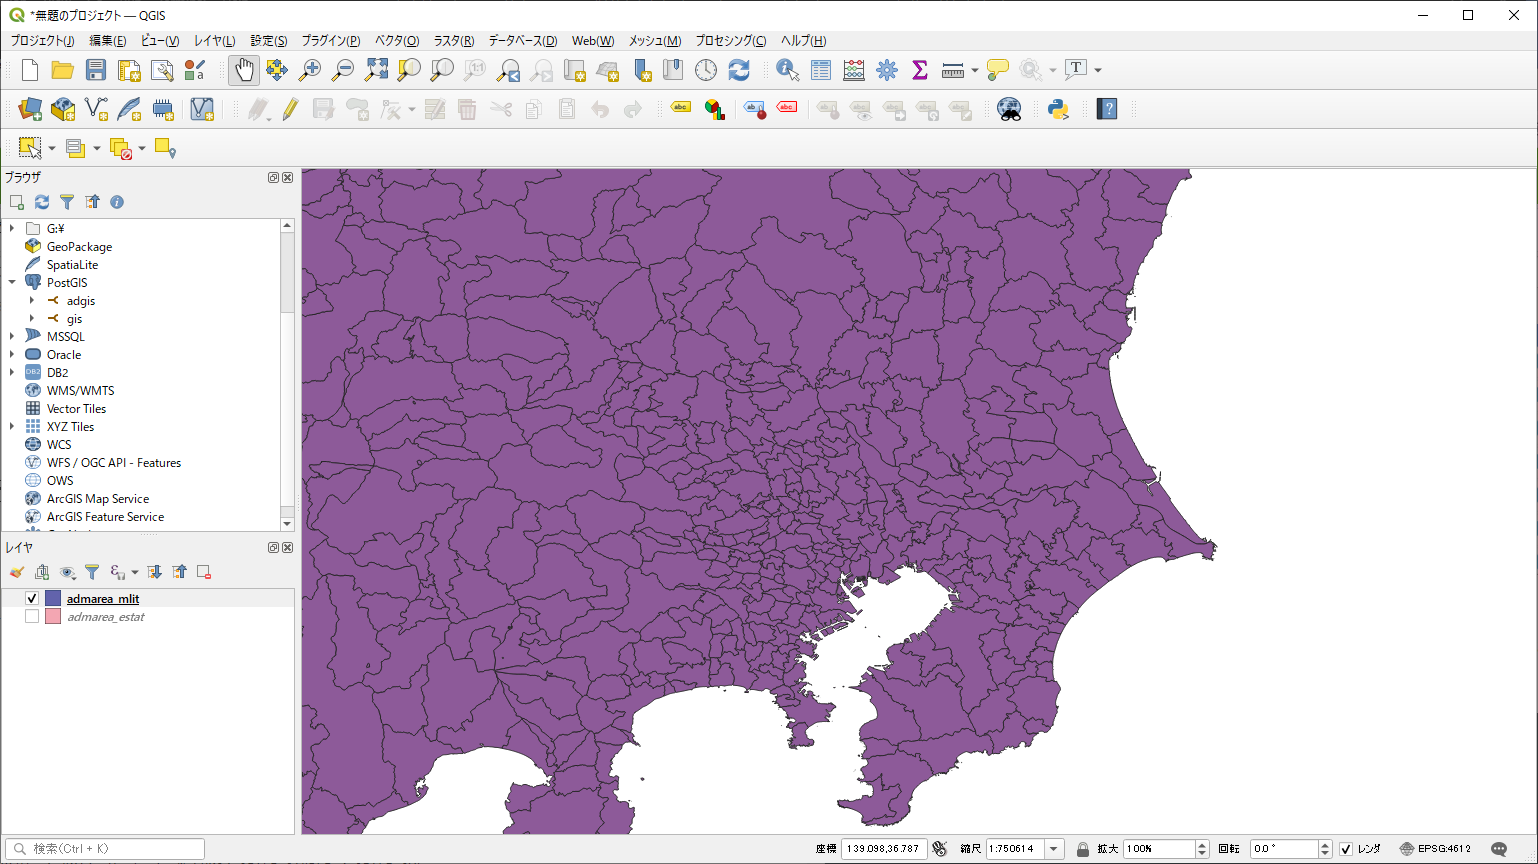
Task: Open the プロジェクト menu
Action: (42, 41)
